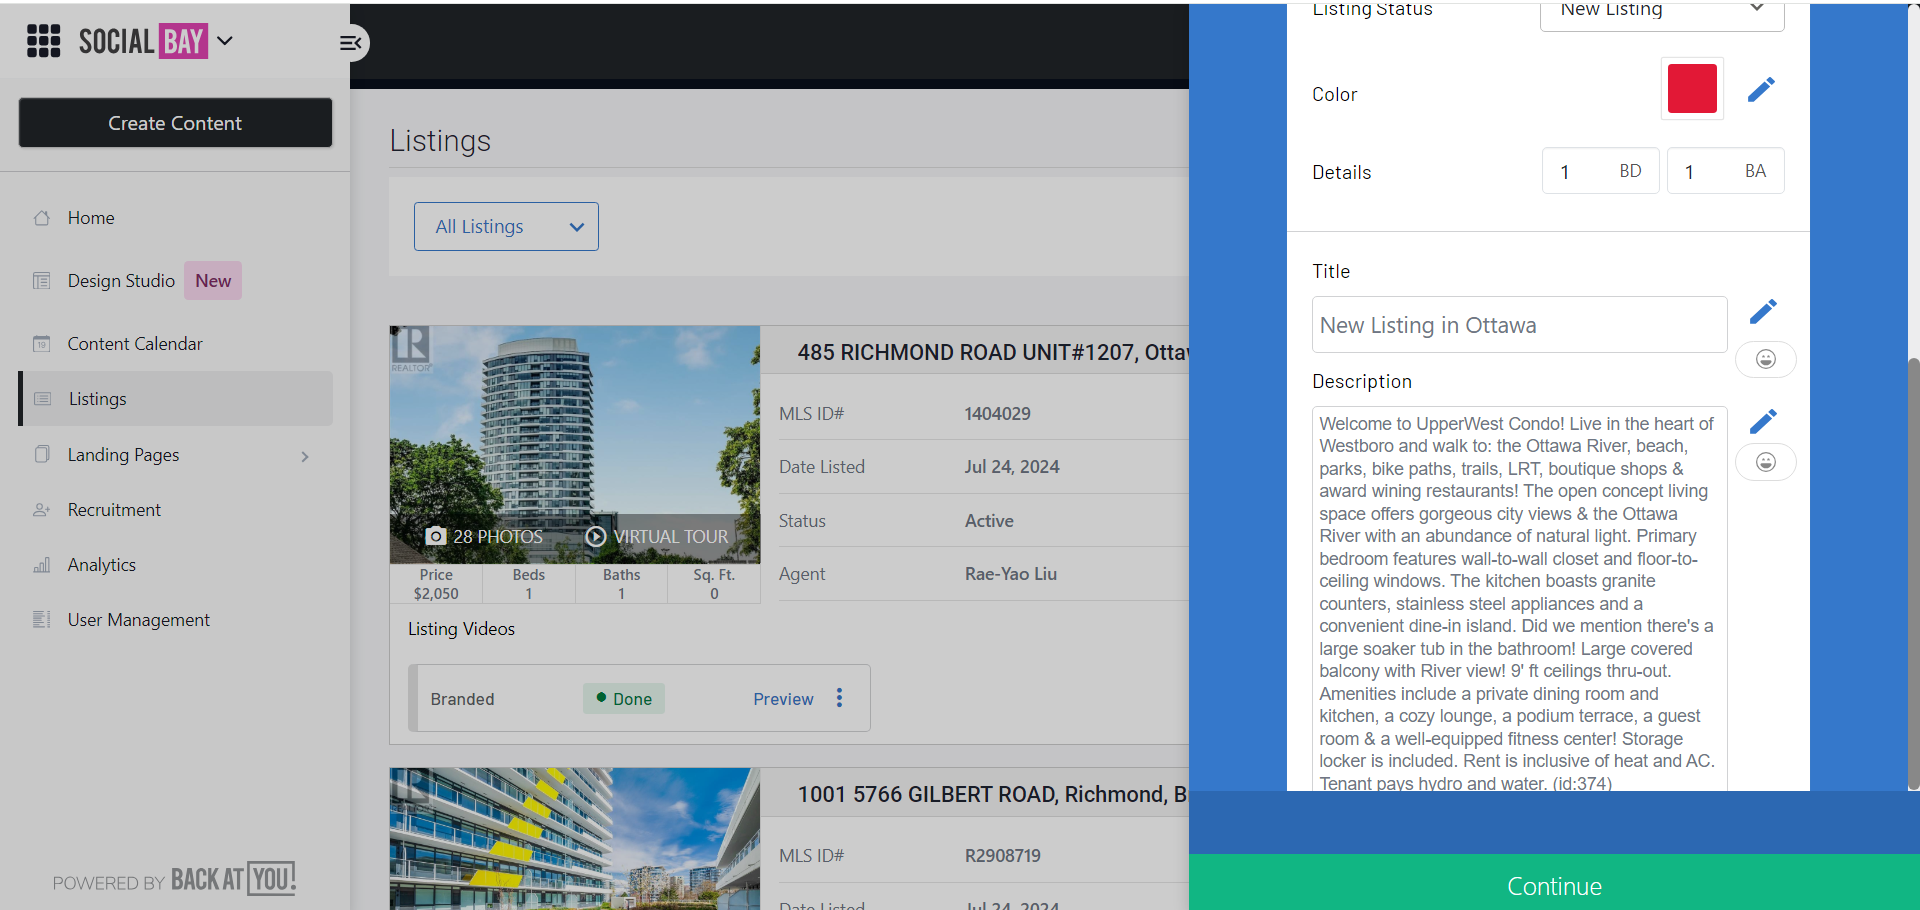
Task: Open Design Studio in the sidebar
Action: coord(121,281)
